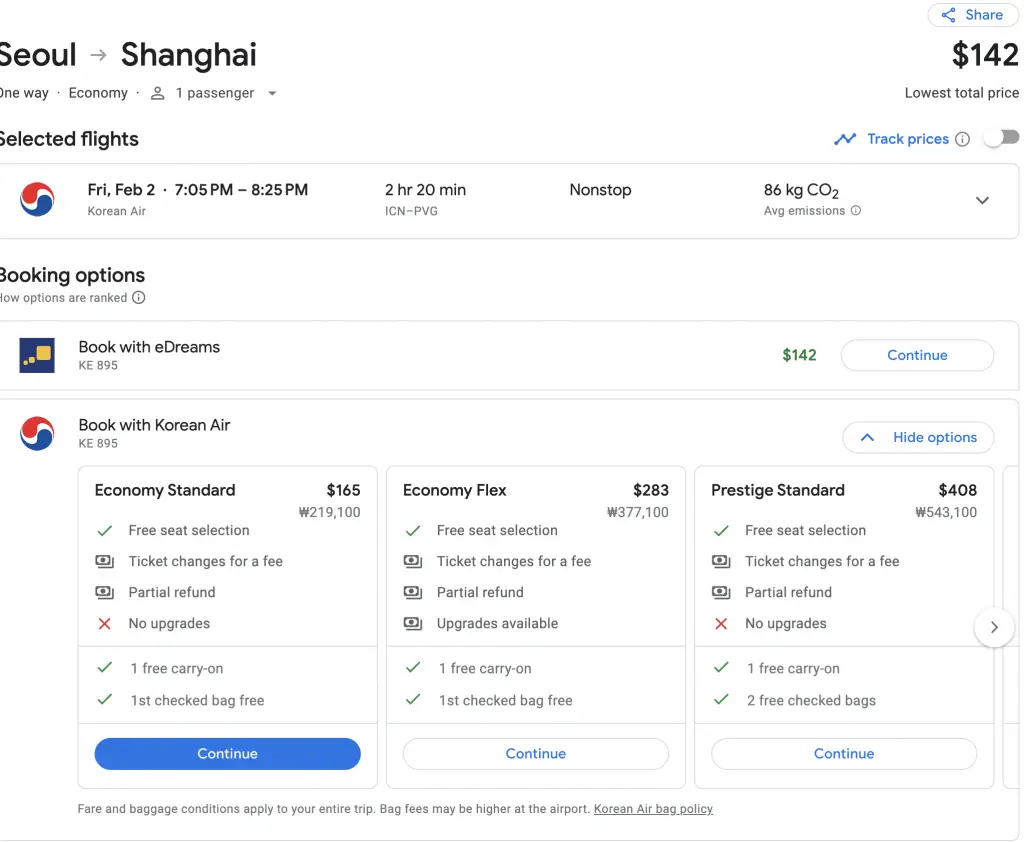Click Economy Standard ticket changes fee icon

pyautogui.click(x=104, y=562)
